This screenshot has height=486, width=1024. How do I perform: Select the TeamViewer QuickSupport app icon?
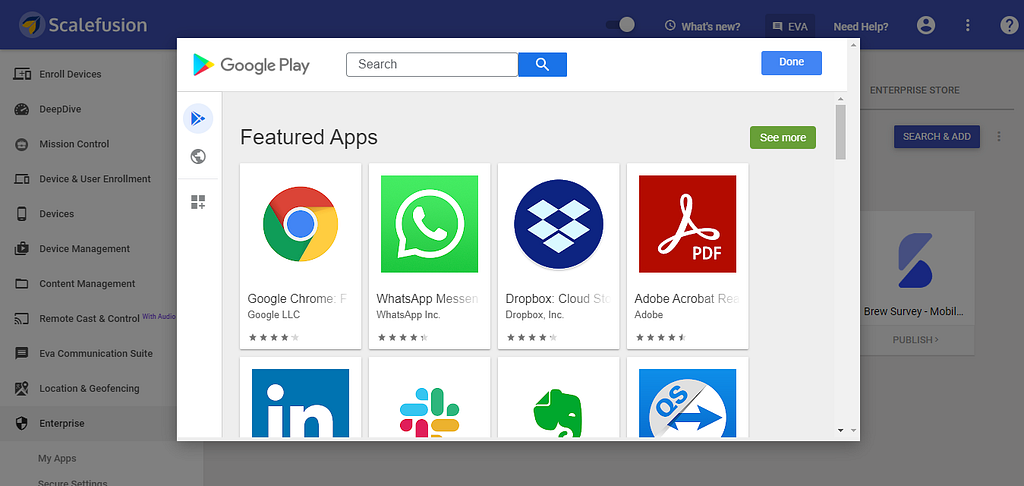coord(687,403)
